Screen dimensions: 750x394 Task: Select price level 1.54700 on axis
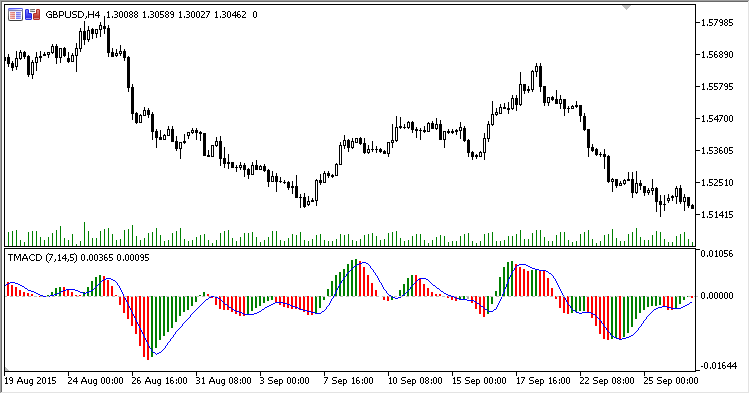pyautogui.click(x=717, y=119)
